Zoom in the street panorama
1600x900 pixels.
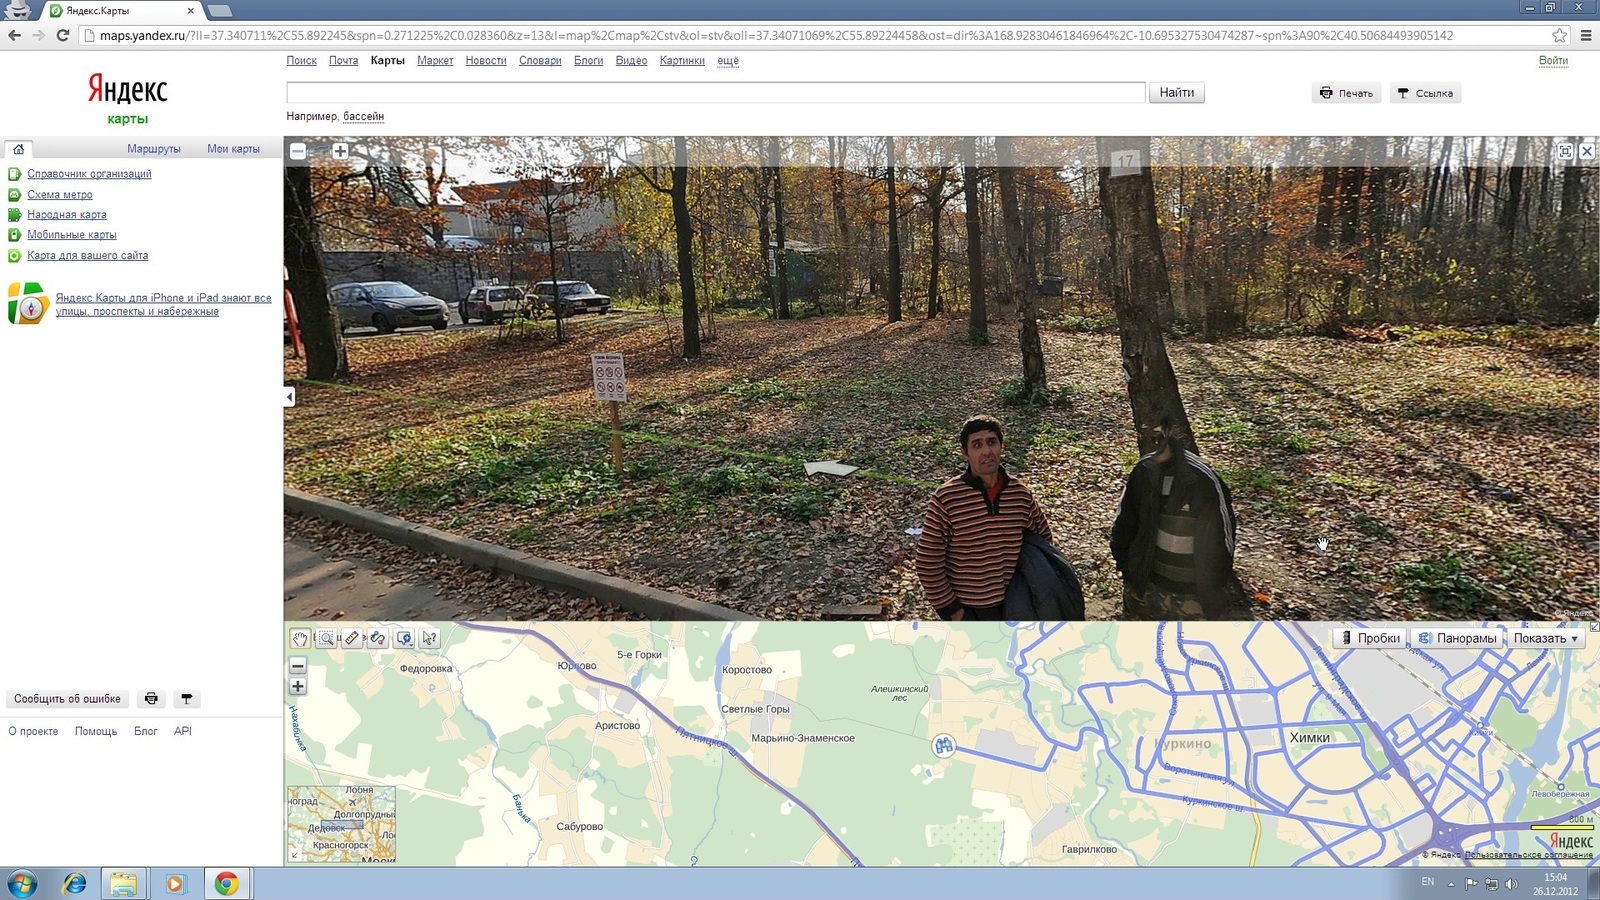(x=340, y=151)
